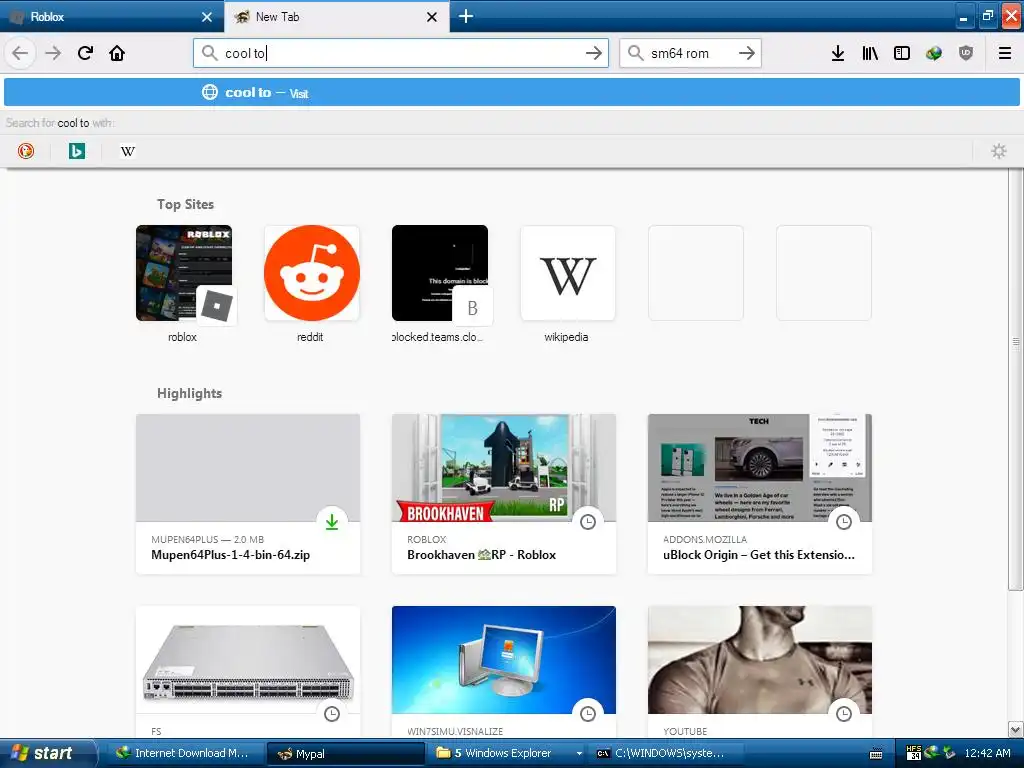
Task: Click the history clock icon on Brookhaven card
Action: click(588, 522)
